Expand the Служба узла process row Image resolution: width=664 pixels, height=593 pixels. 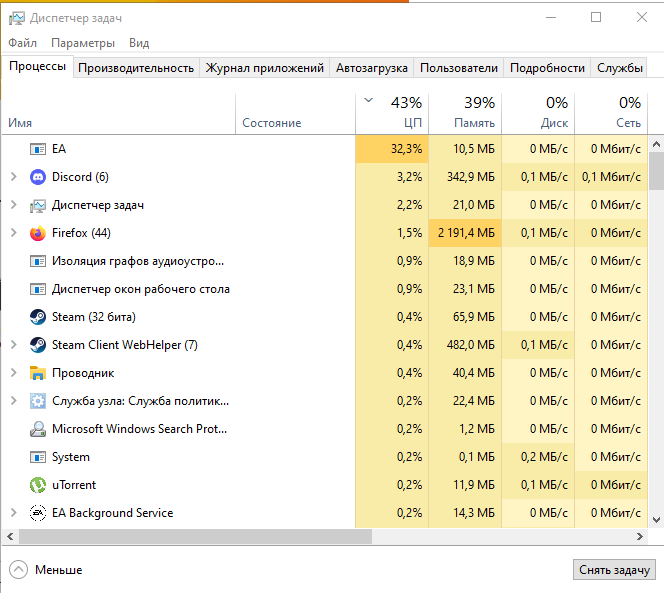14,401
